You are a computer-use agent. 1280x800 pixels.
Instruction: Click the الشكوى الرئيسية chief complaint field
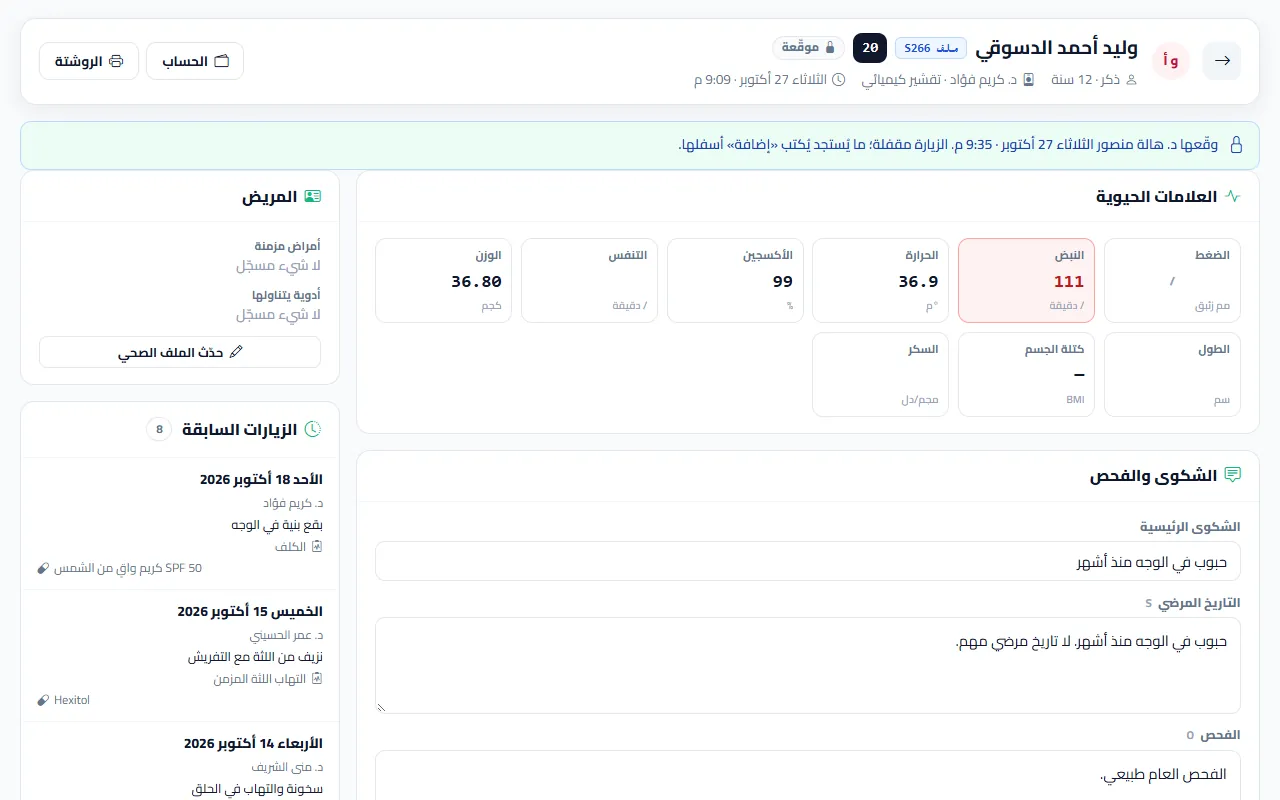tap(808, 561)
